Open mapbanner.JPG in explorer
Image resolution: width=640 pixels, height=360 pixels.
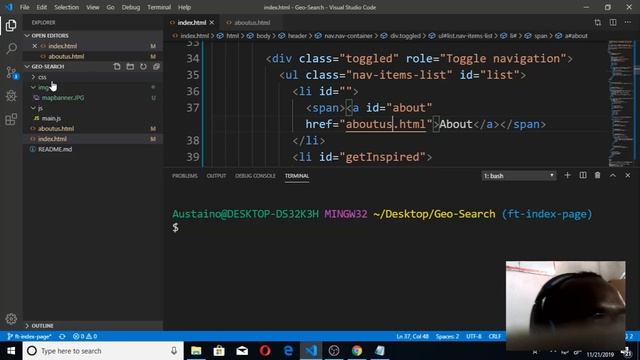[63, 98]
